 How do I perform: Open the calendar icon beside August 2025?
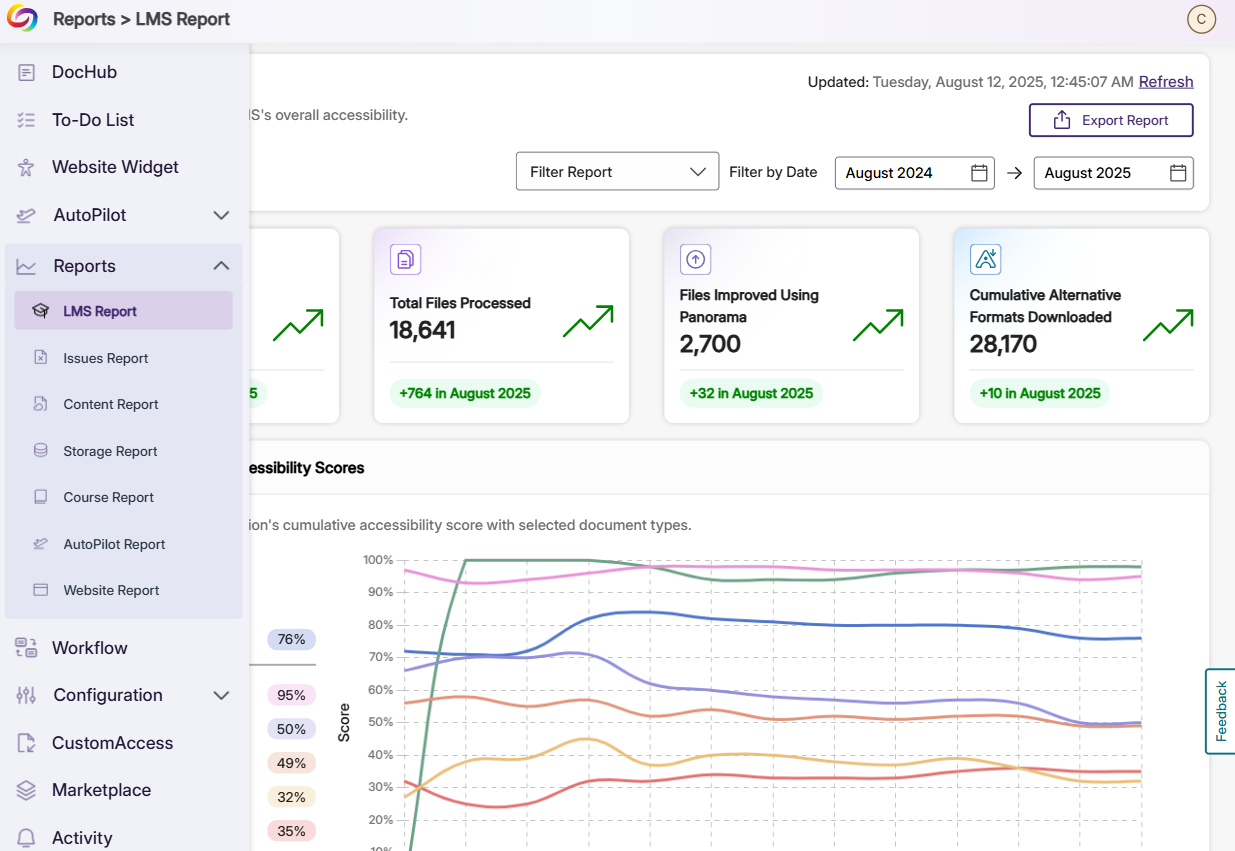point(1179,172)
